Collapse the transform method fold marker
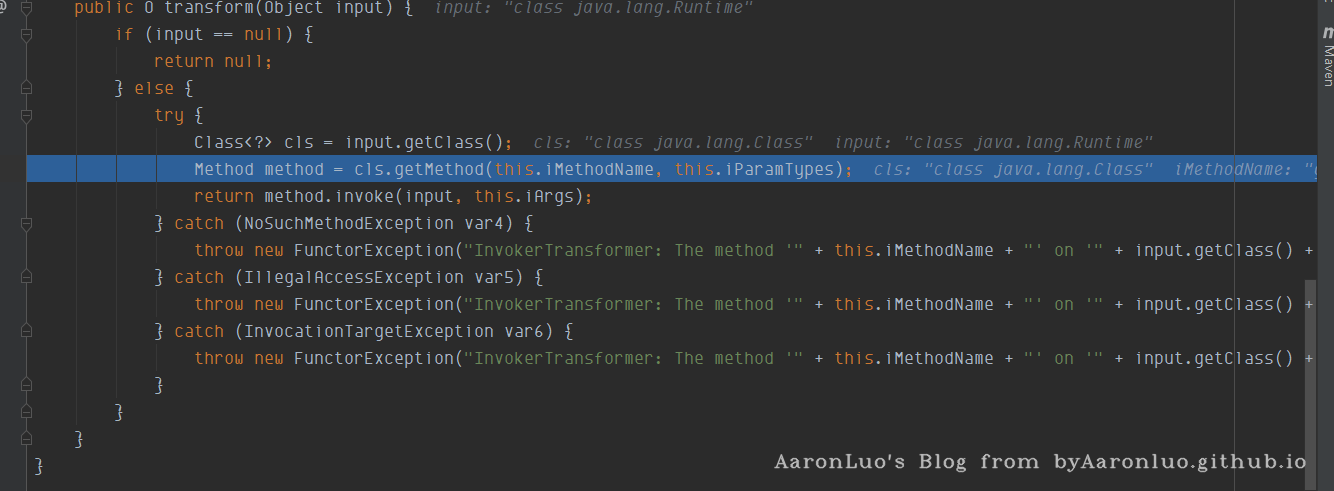 click(x=26, y=8)
